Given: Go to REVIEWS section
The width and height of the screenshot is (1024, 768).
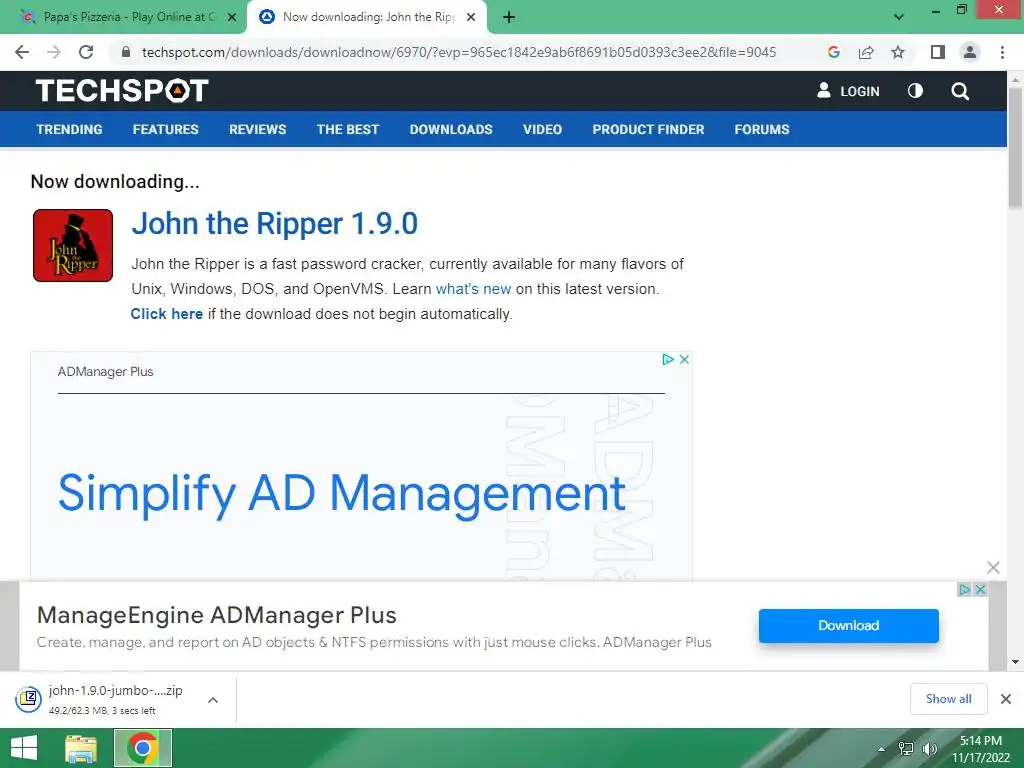Looking at the screenshot, I should point(257,129).
